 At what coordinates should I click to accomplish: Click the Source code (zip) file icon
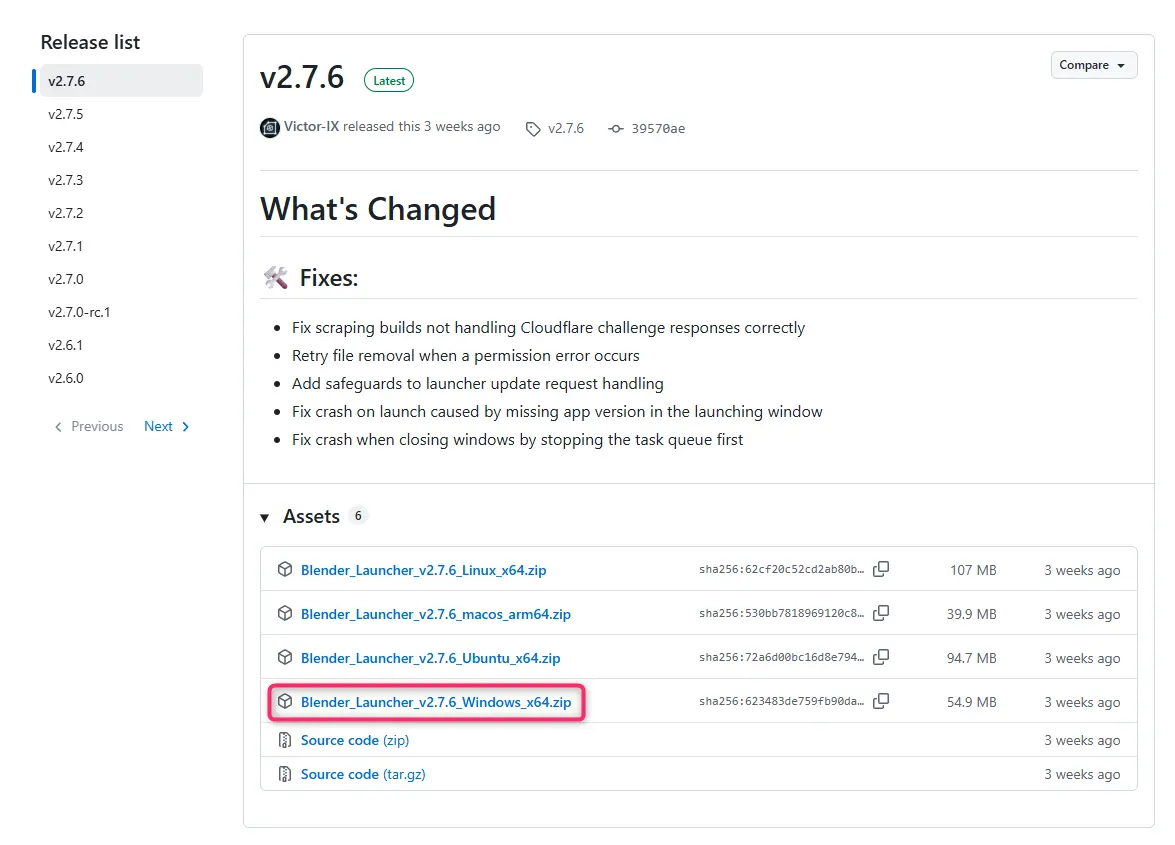285,740
